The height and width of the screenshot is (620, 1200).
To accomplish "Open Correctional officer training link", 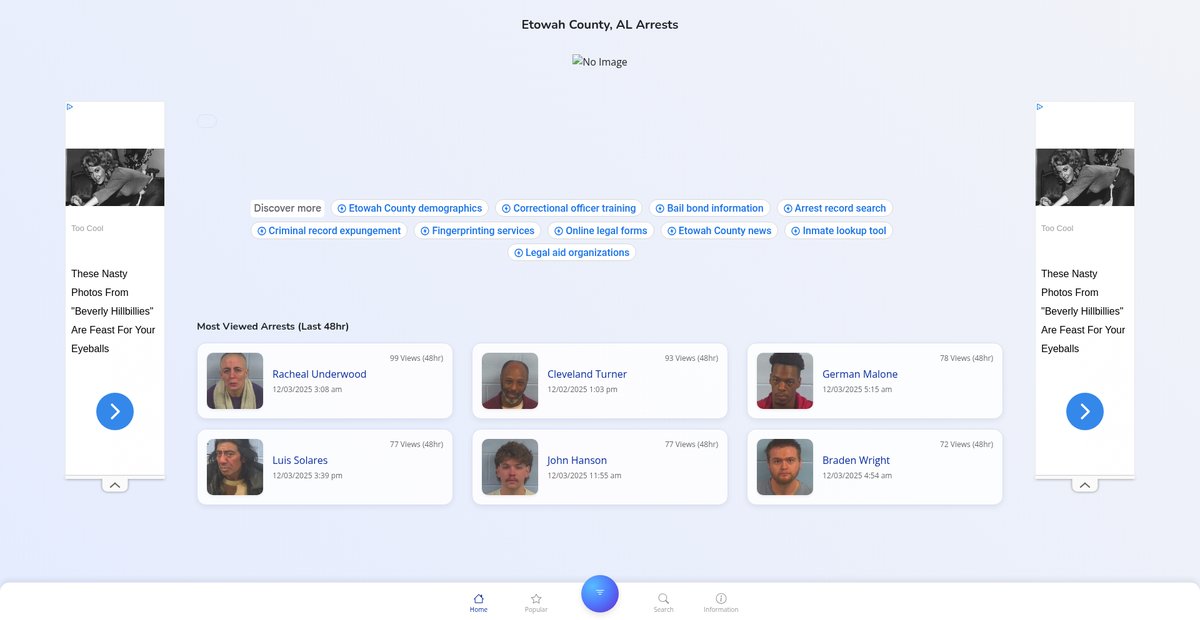I will (569, 208).
